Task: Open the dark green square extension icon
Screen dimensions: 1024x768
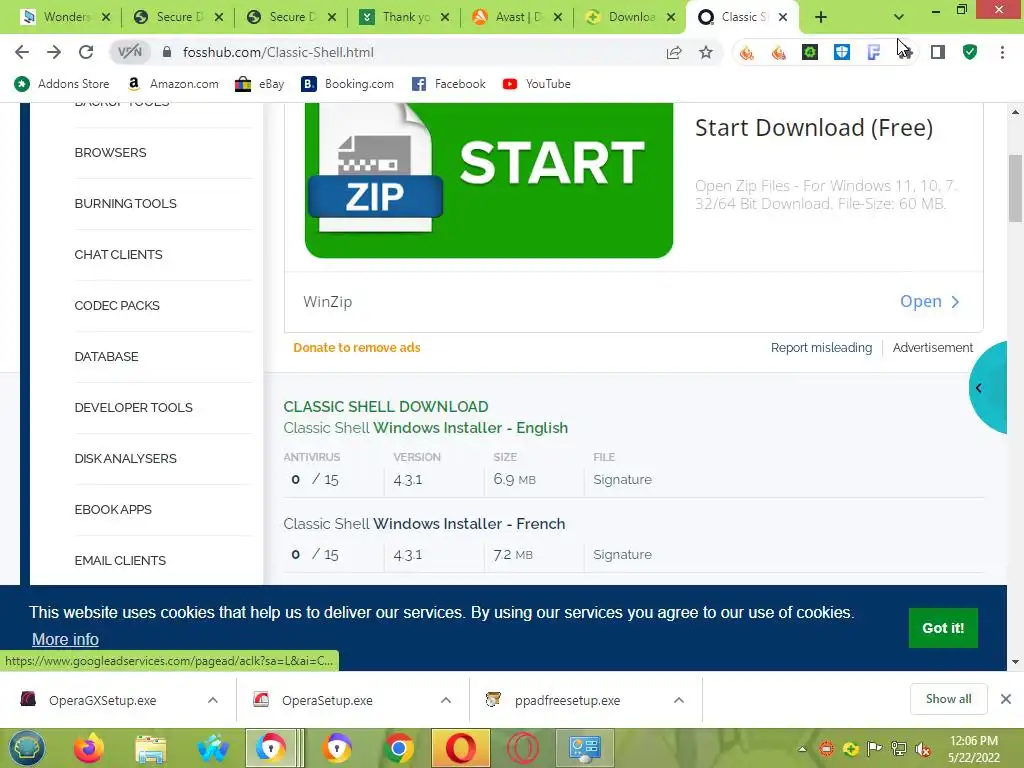Action: pyautogui.click(x=810, y=52)
